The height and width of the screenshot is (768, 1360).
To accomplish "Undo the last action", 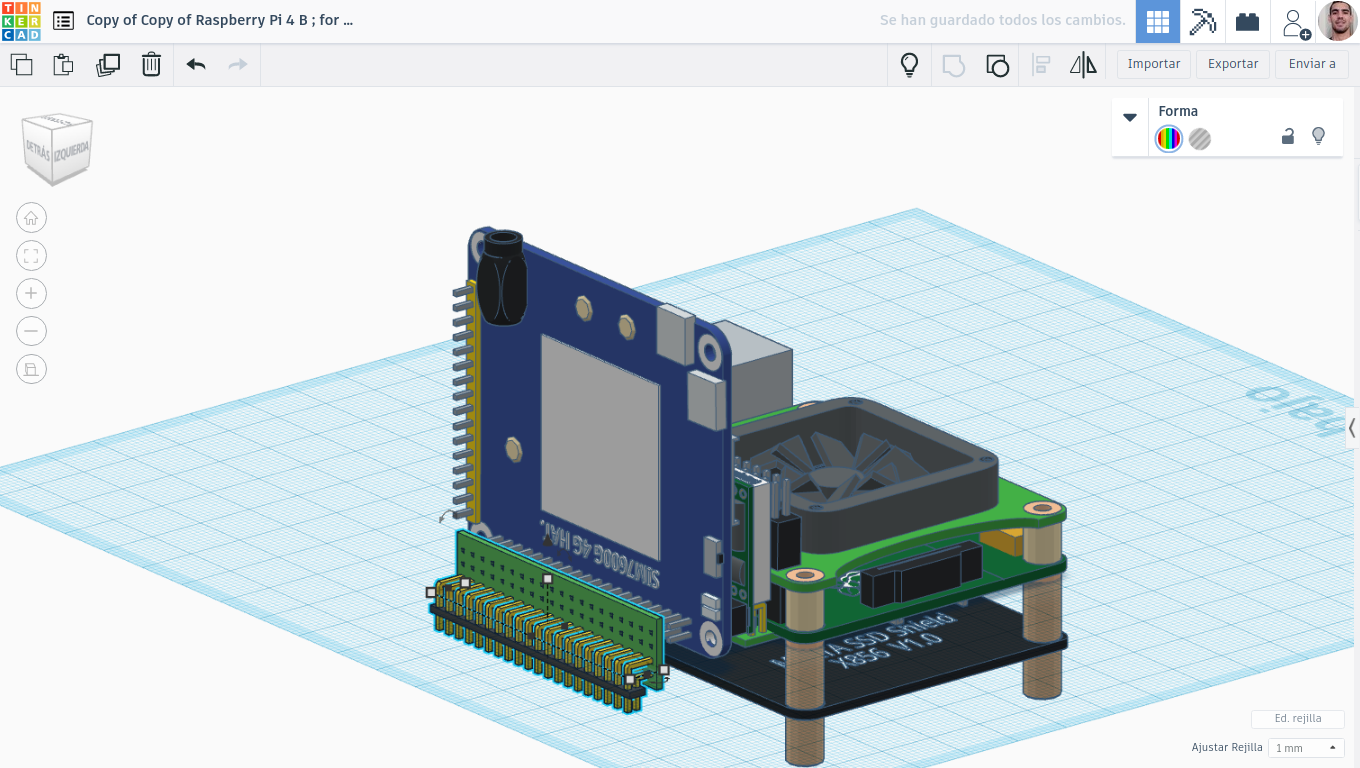I will point(196,65).
